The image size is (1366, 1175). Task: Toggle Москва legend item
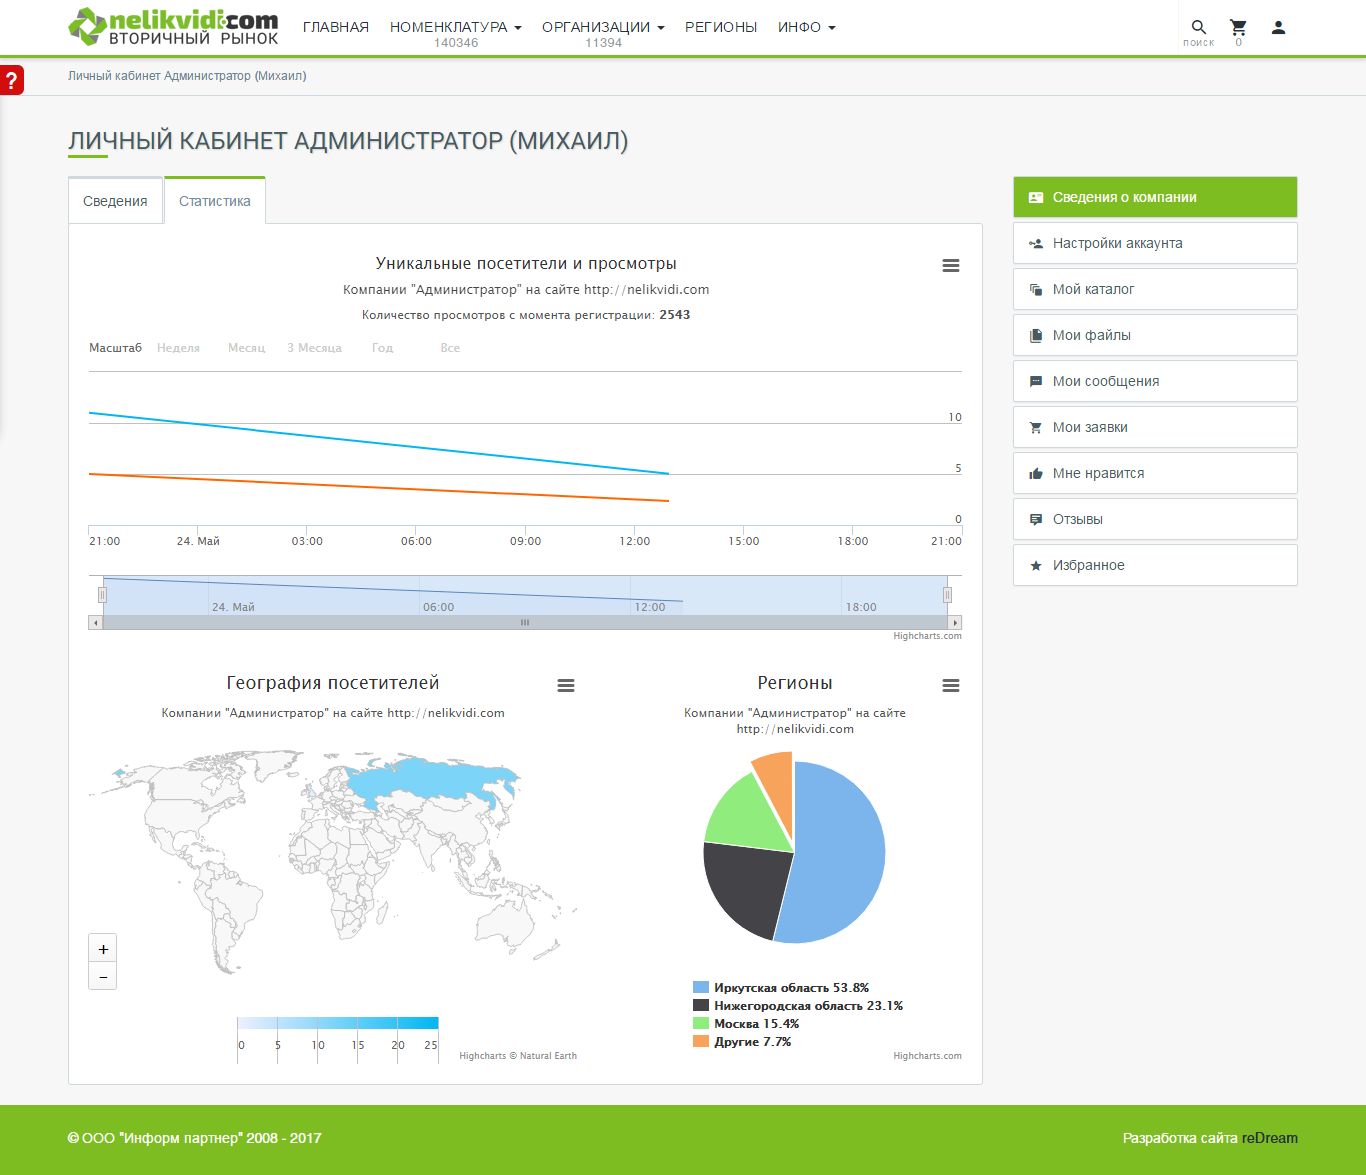(746, 1024)
